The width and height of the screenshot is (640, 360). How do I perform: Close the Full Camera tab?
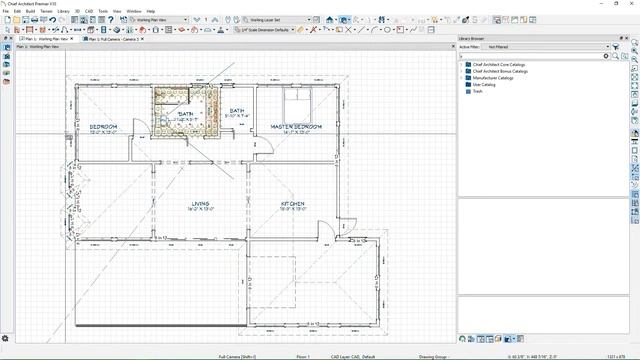[x=142, y=39]
